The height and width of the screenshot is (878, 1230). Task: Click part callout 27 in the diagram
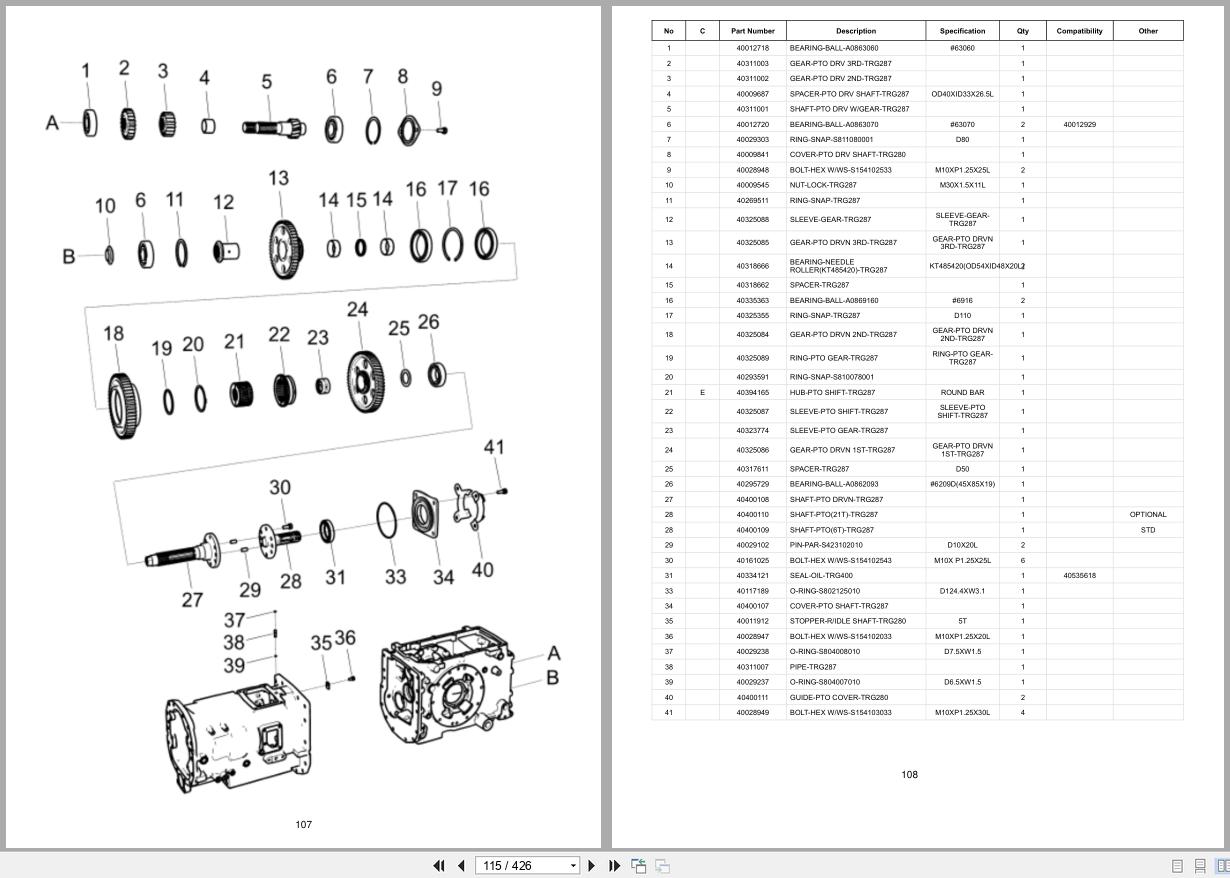click(x=192, y=600)
